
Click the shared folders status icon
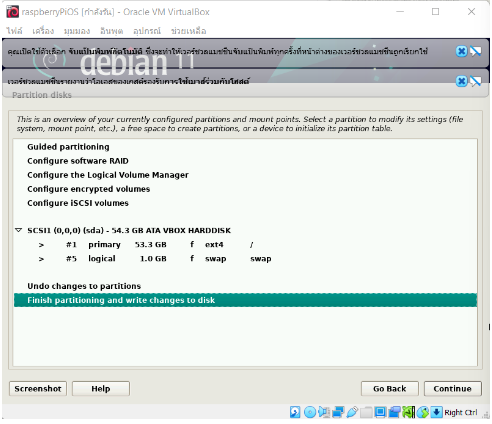pyautogui.click(x=366, y=412)
